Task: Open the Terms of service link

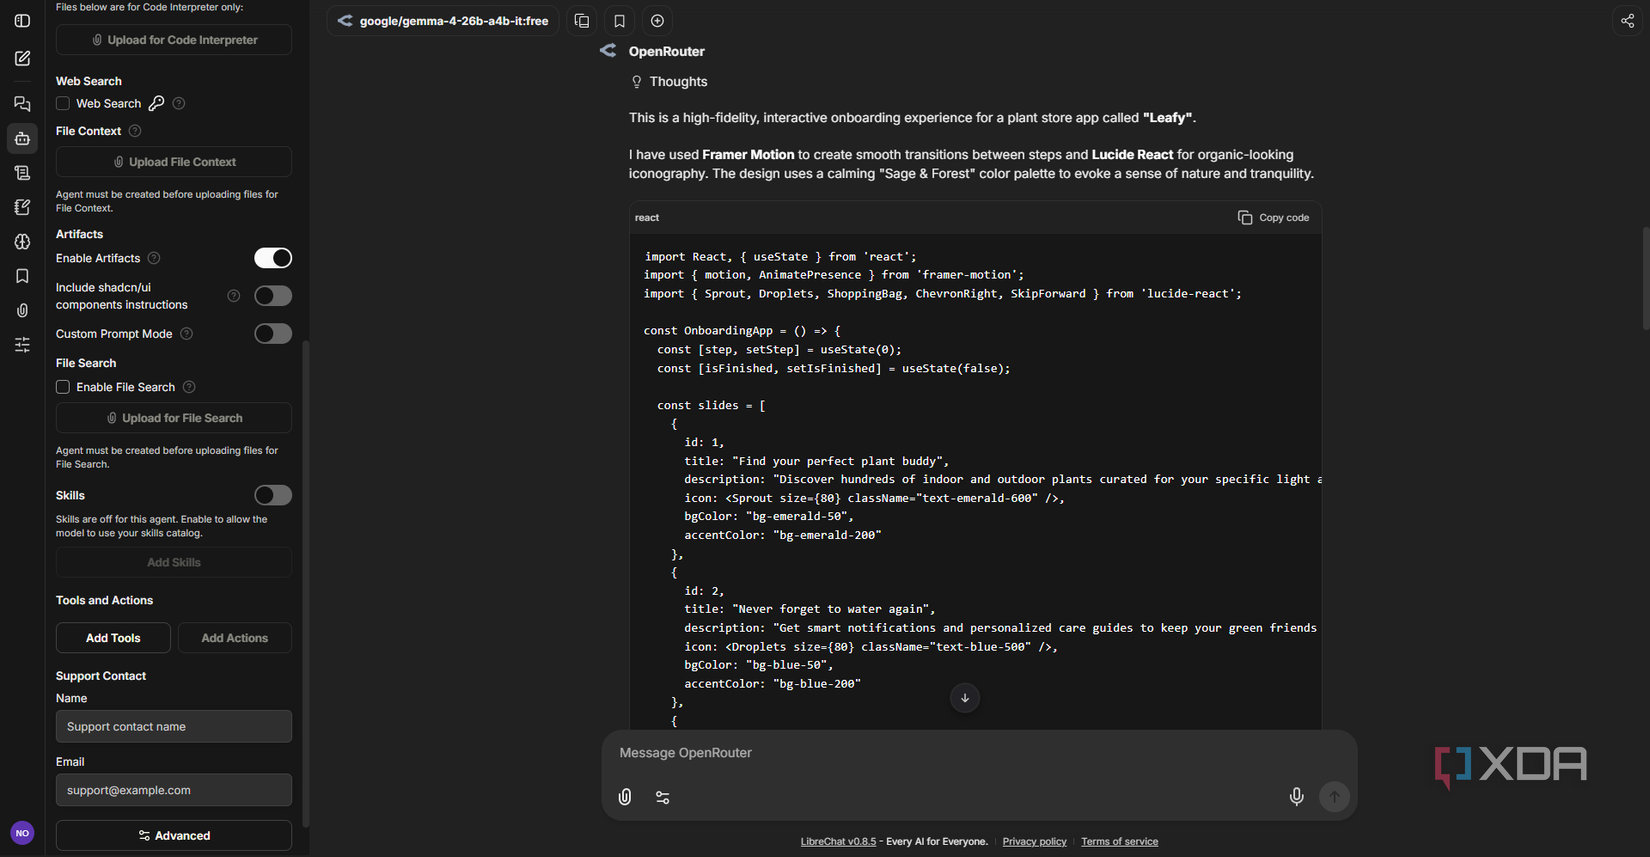Action: coord(1119,842)
